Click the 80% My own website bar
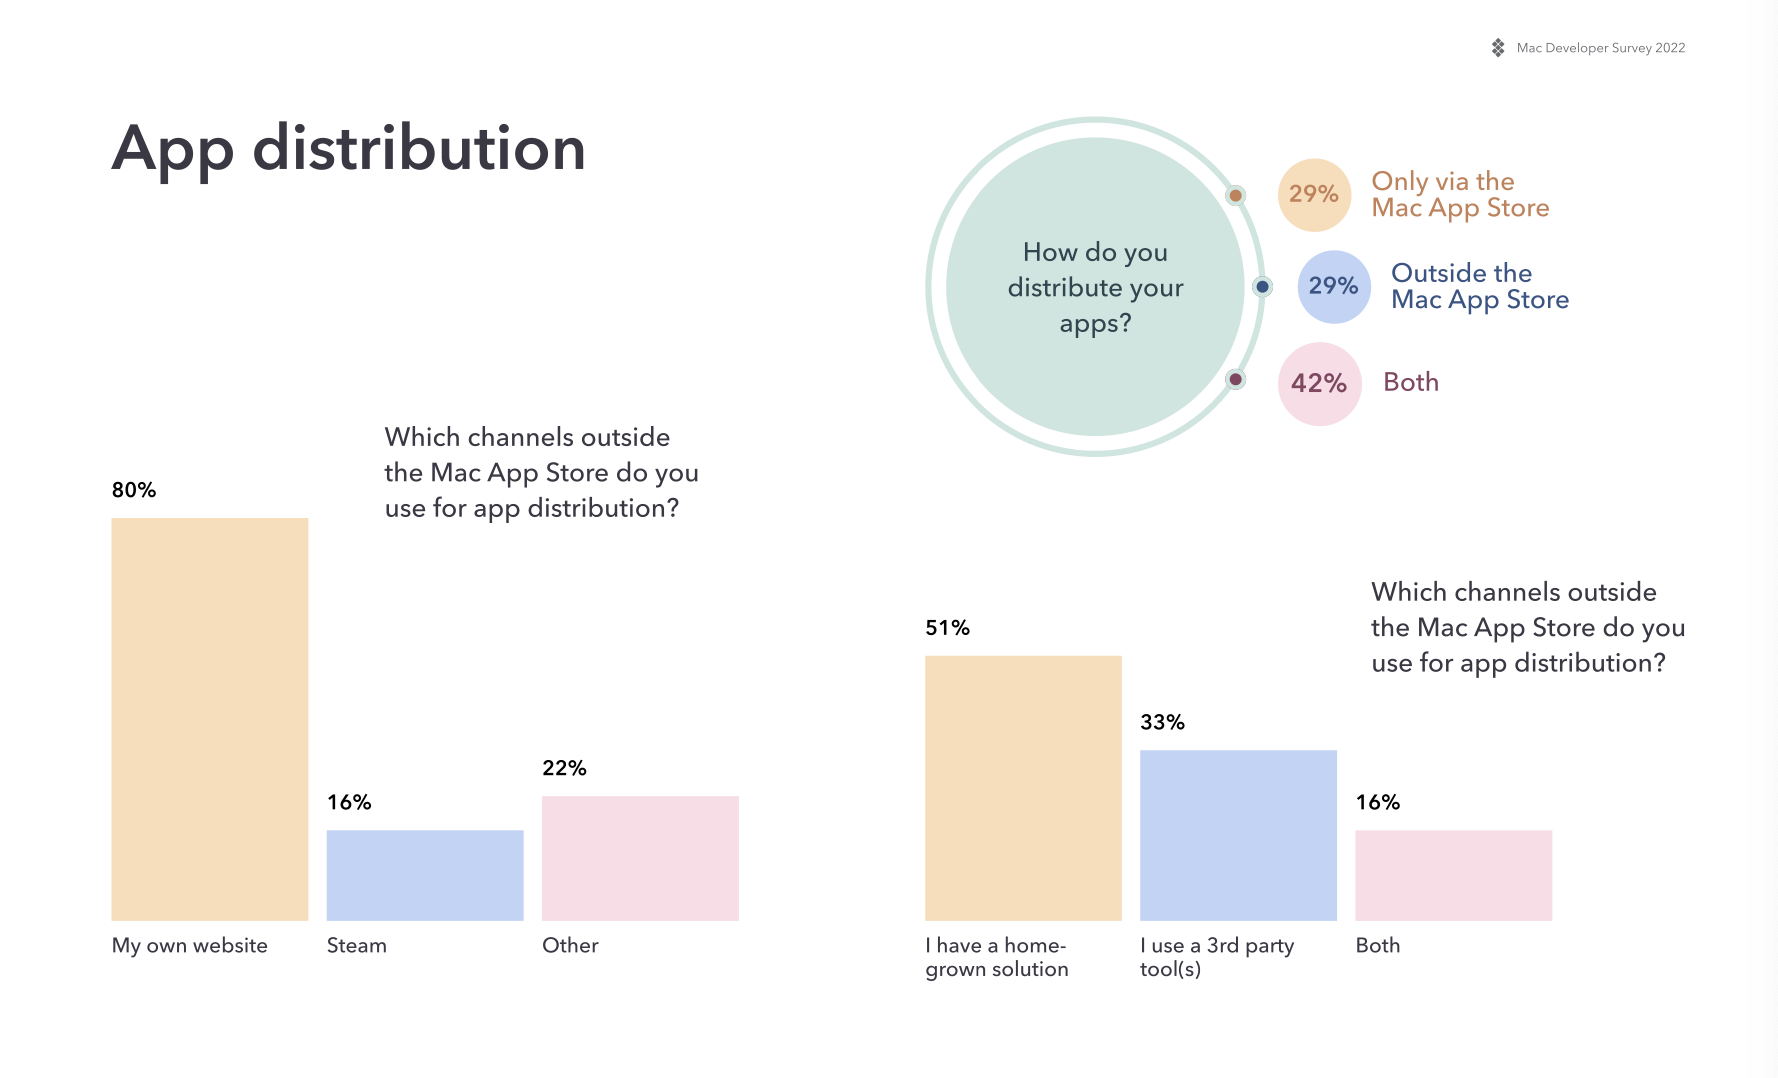 (x=210, y=718)
